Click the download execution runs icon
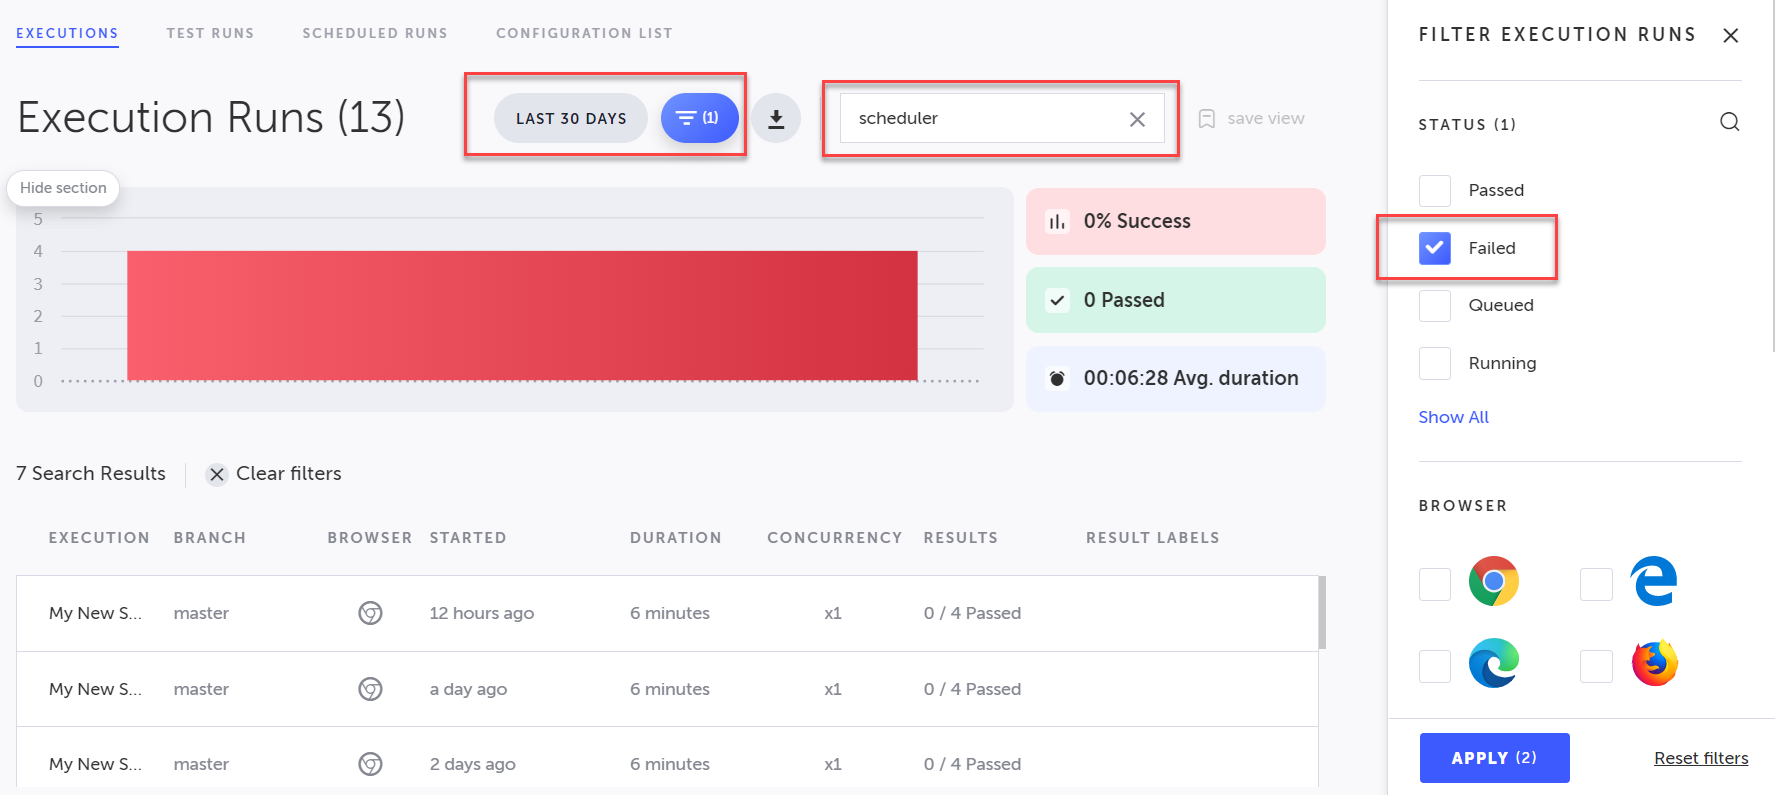Image resolution: width=1775 pixels, height=795 pixels. tap(776, 119)
